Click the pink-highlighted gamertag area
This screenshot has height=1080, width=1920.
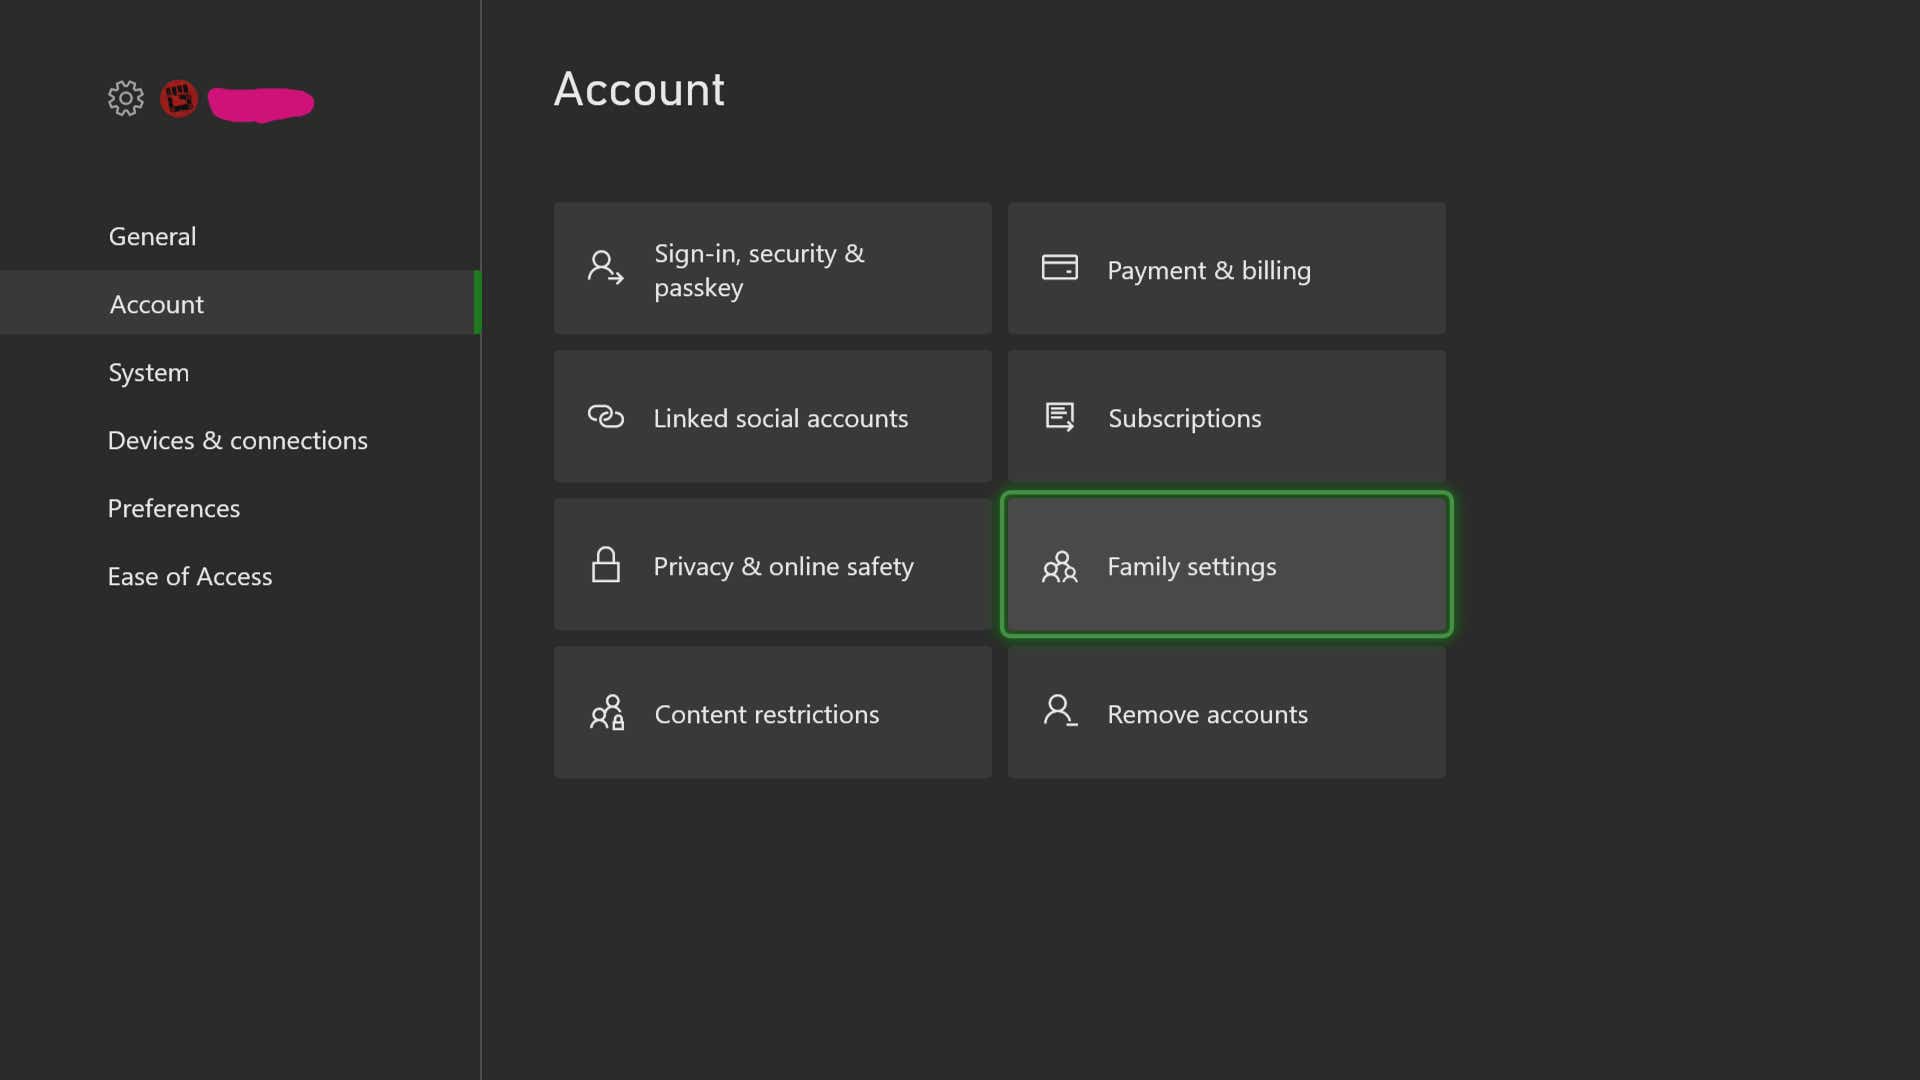coord(260,102)
